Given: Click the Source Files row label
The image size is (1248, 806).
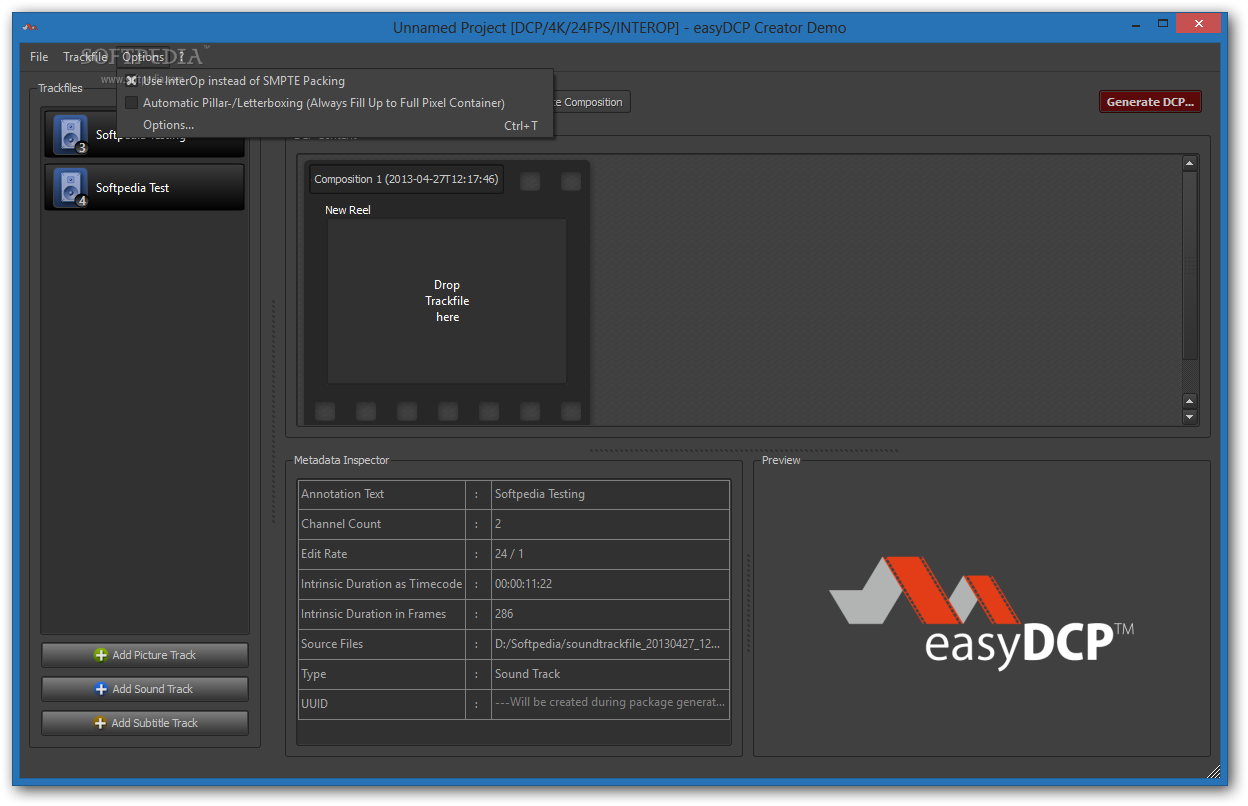Looking at the screenshot, I should point(333,644).
